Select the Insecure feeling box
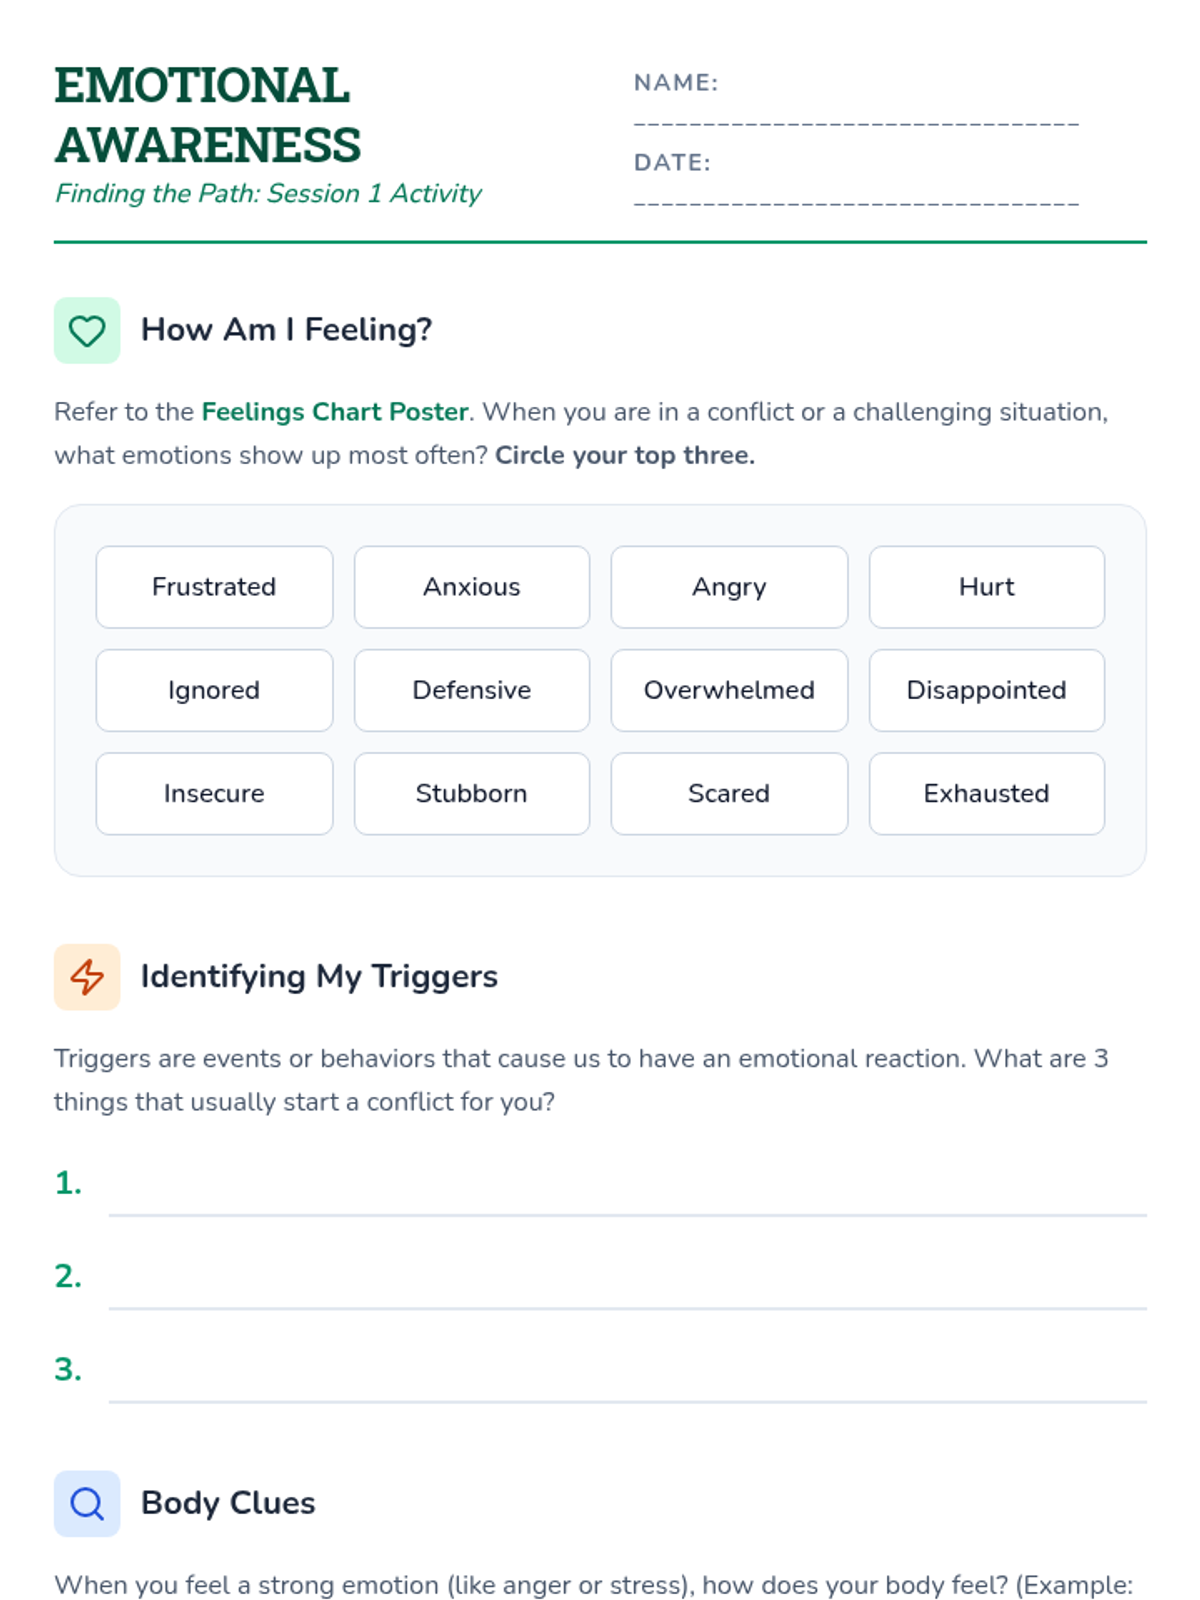This screenshot has width=1200, height=1600. pos(214,794)
